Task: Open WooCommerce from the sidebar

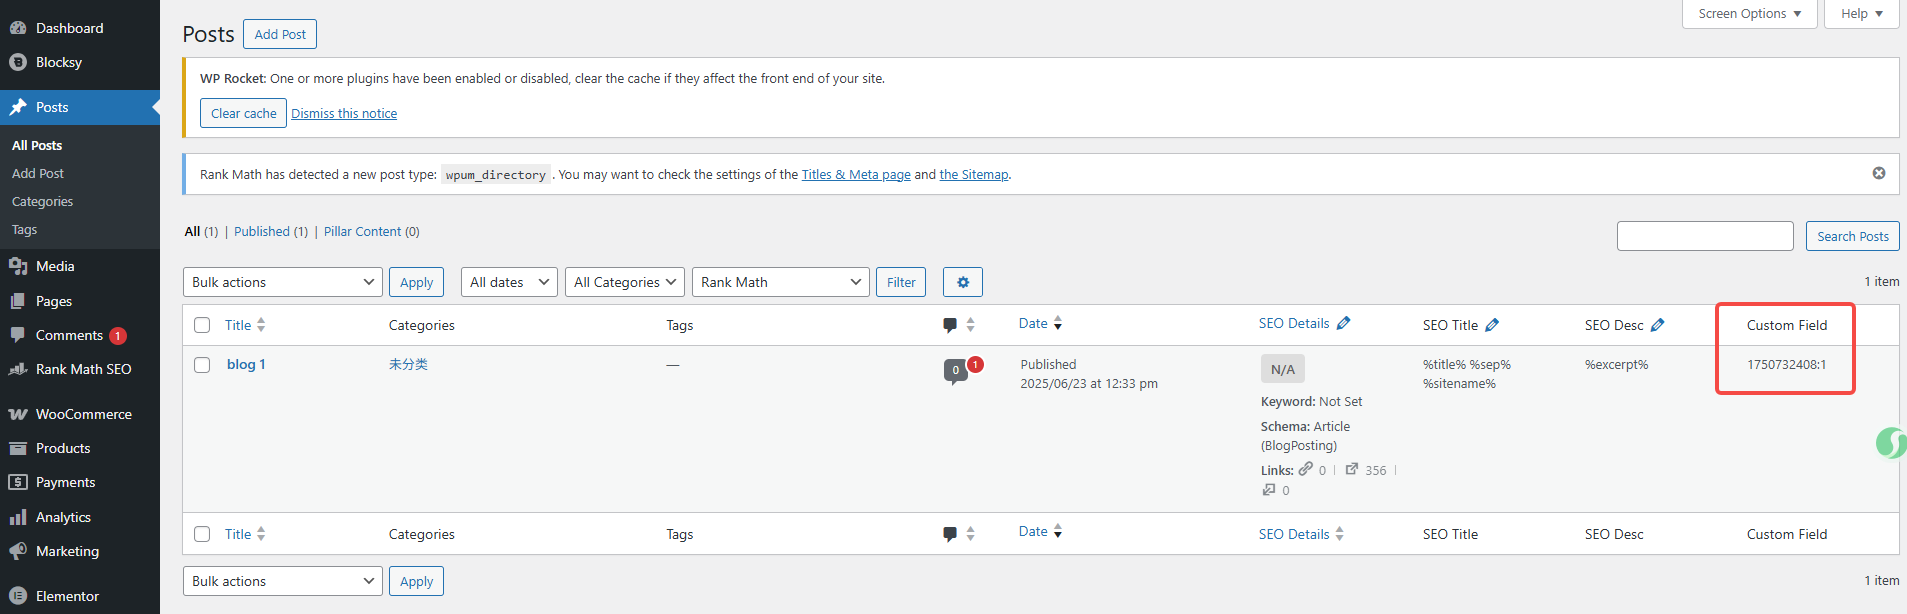Action: [83, 414]
